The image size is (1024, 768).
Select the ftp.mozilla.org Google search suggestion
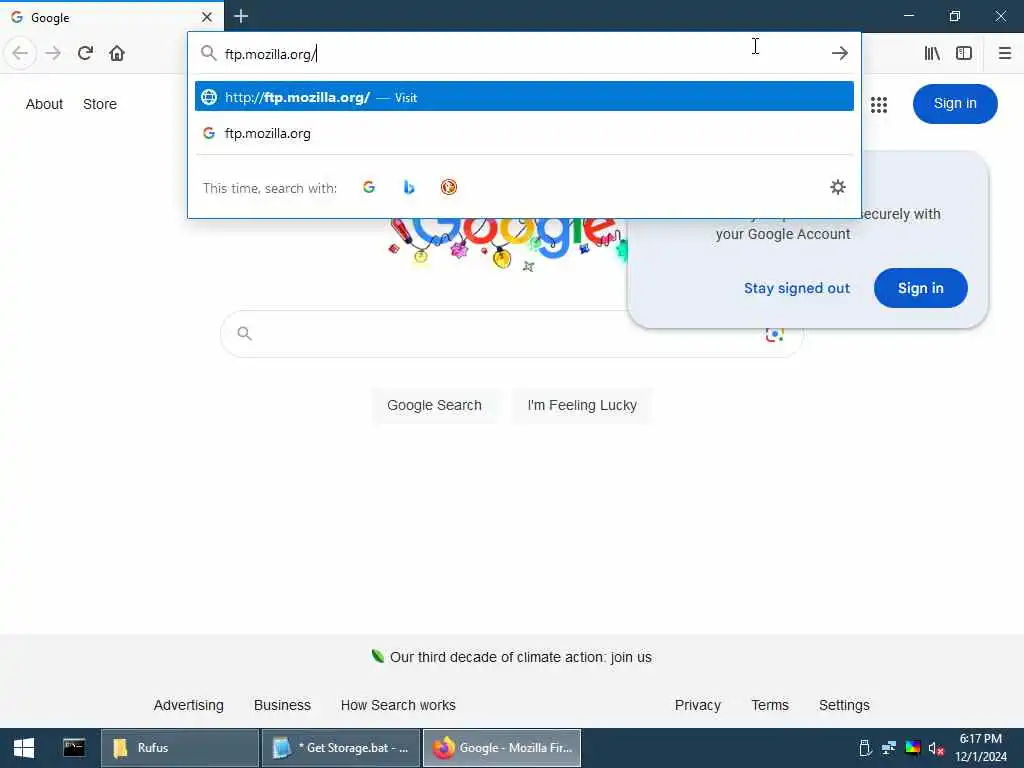(x=524, y=133)
